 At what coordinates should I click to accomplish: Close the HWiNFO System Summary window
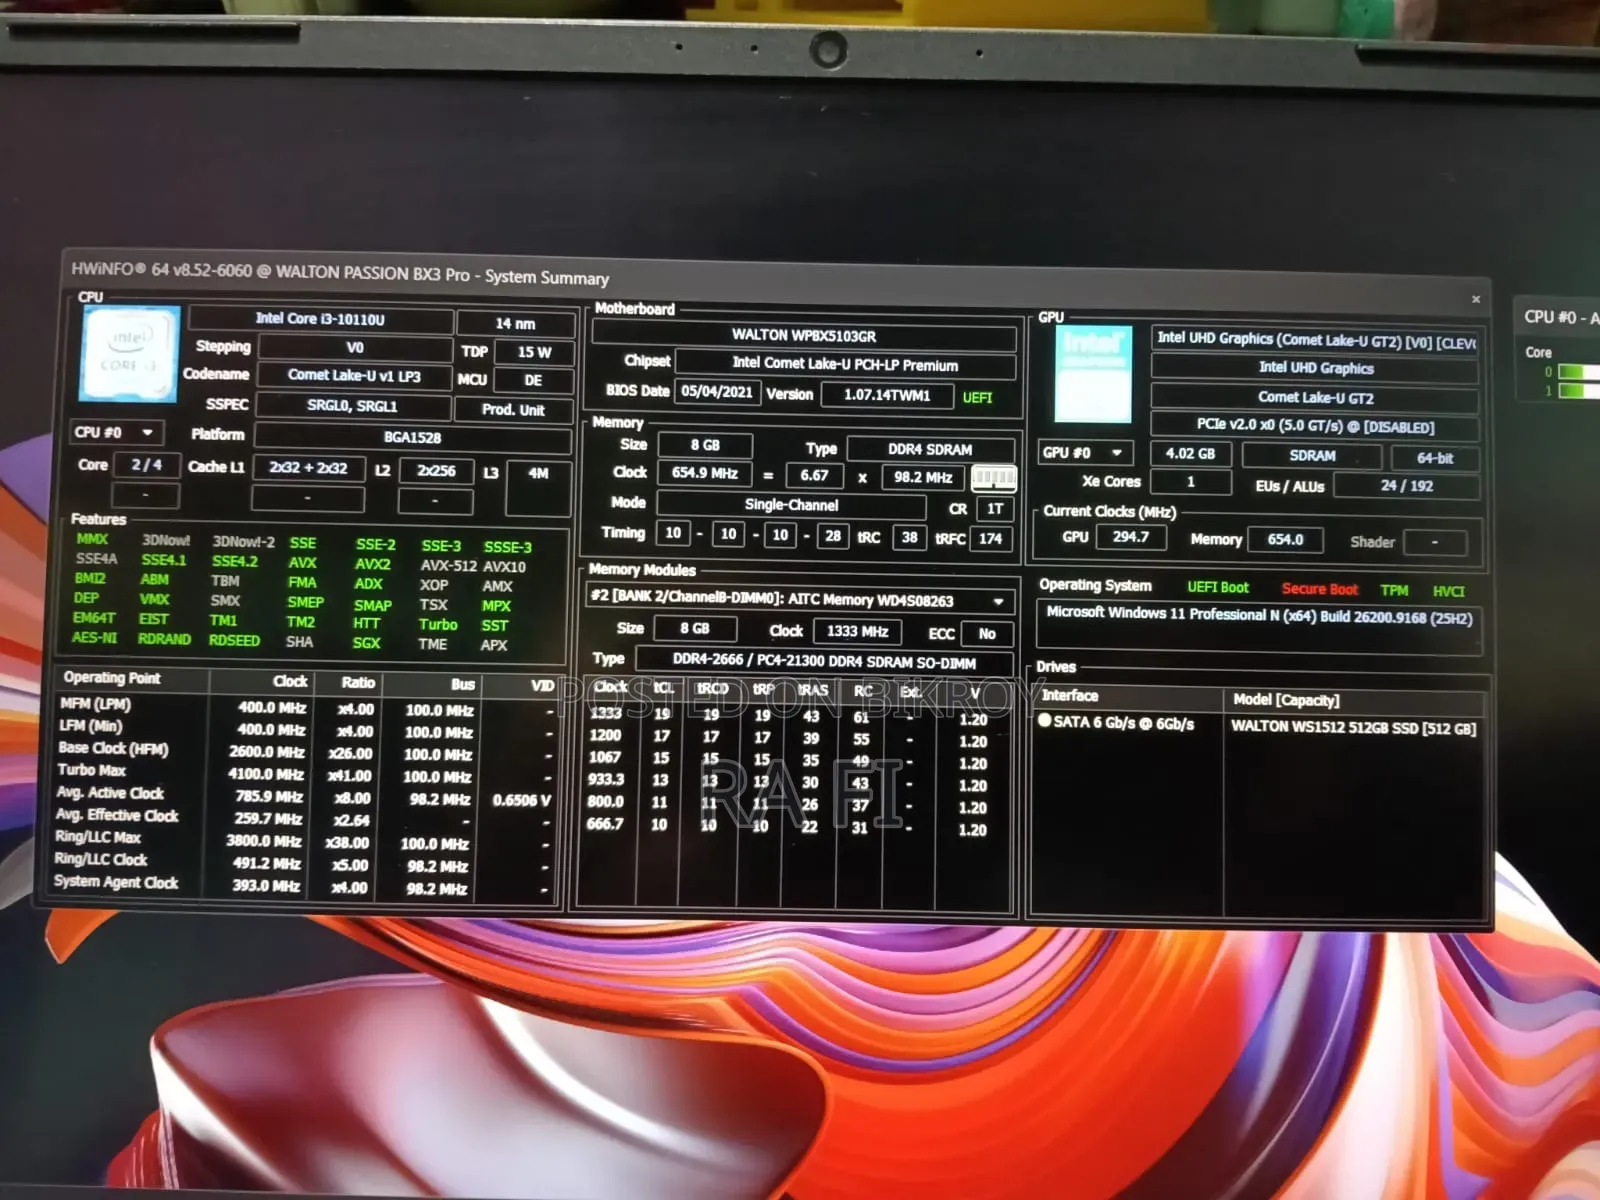tap(1476, 299)
